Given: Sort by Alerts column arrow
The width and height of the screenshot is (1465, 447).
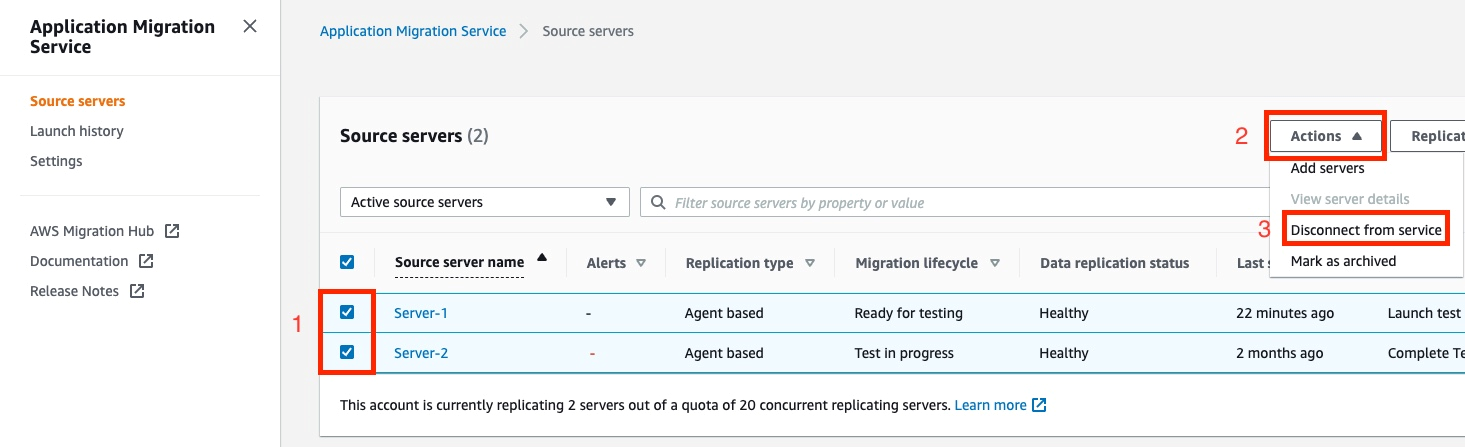Looking at the screenshot, I should [641, 263].
